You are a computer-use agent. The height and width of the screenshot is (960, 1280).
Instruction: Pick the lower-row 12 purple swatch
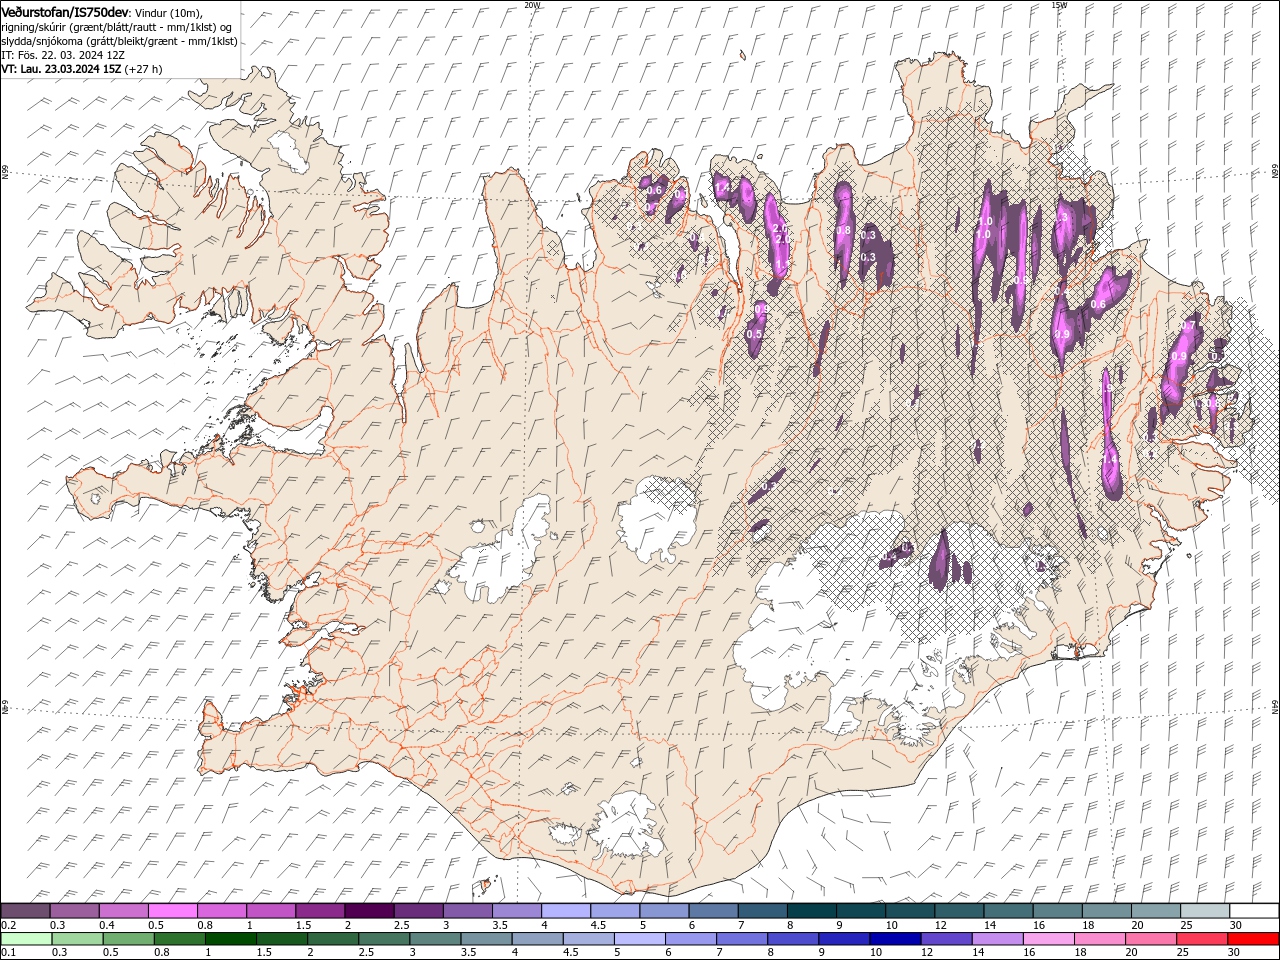[945, 939]
